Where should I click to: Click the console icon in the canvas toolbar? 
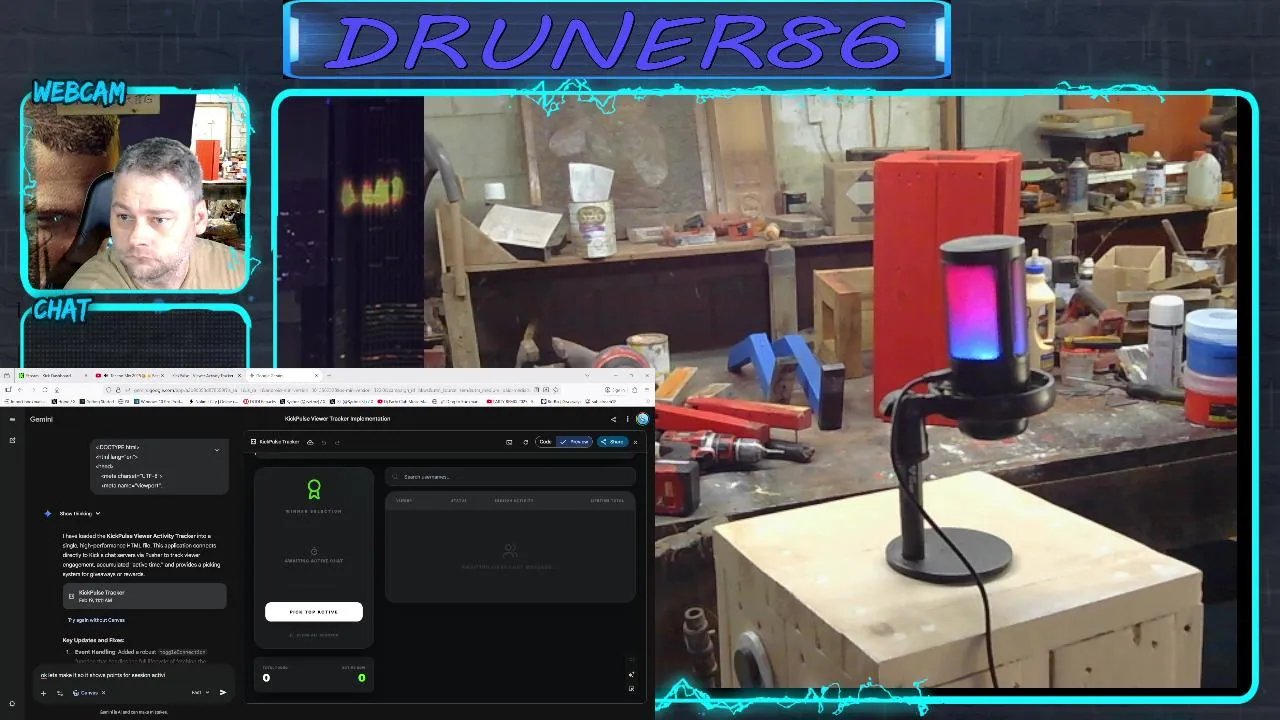pyautogui.click(x=509, y=442)
